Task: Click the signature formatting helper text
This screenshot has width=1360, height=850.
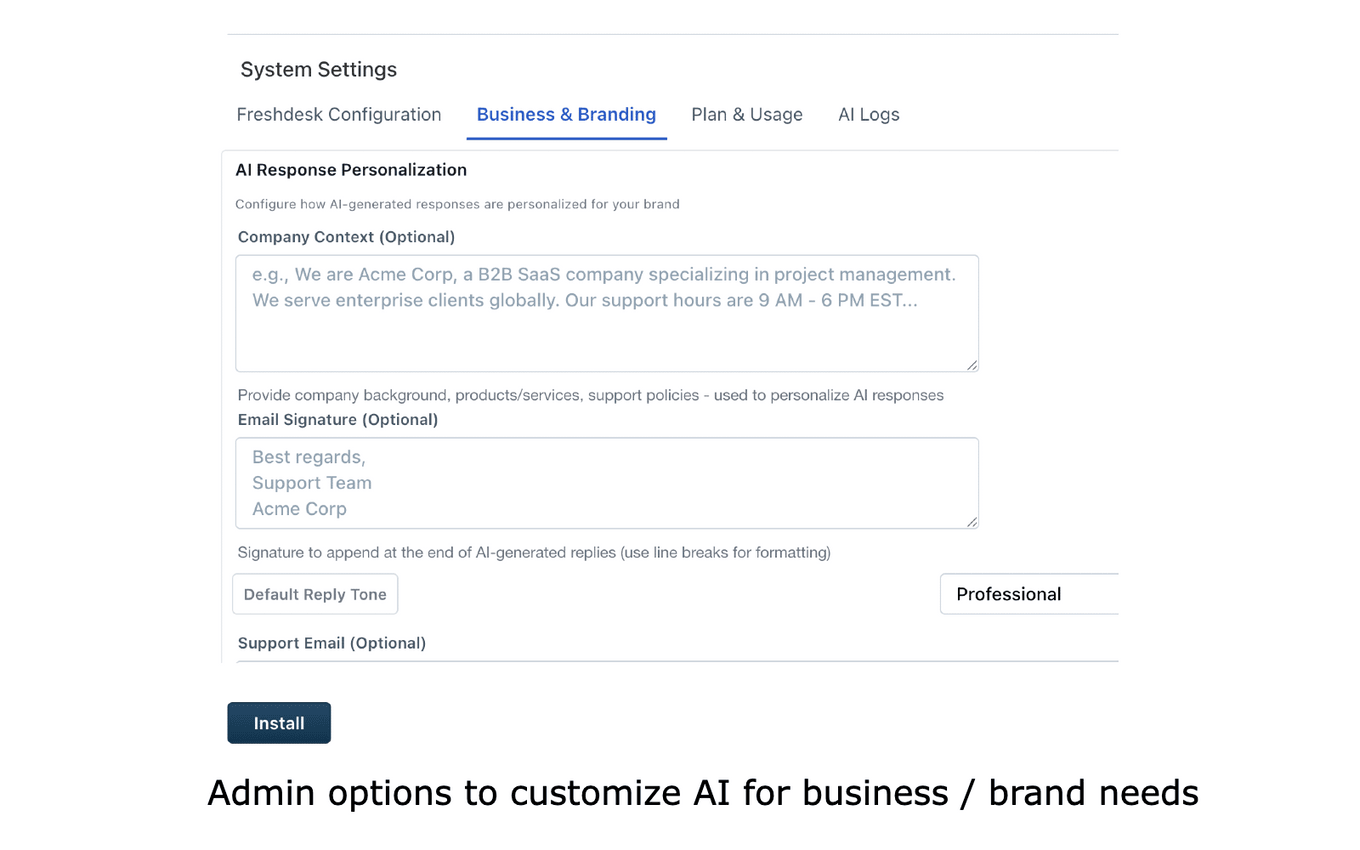Action: pyautogui.click(x=534, y=552)
